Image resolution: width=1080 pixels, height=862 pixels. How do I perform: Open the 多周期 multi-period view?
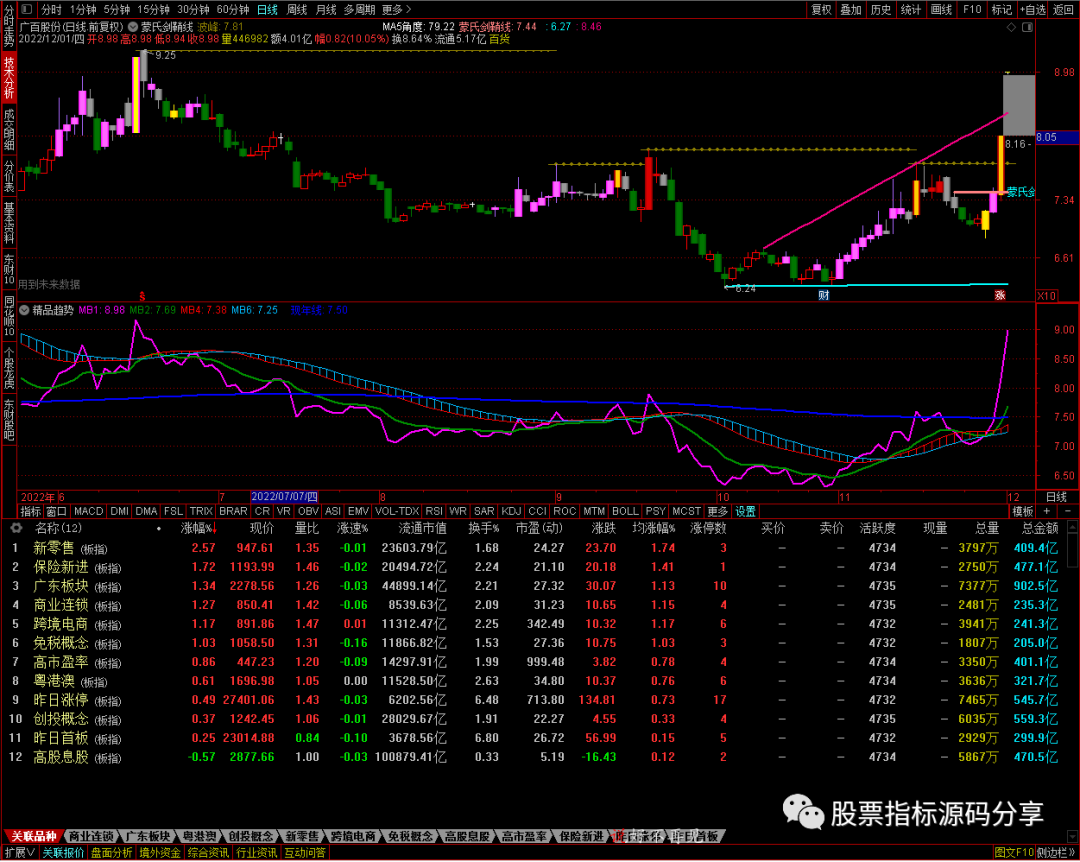(x=360, y=10)
